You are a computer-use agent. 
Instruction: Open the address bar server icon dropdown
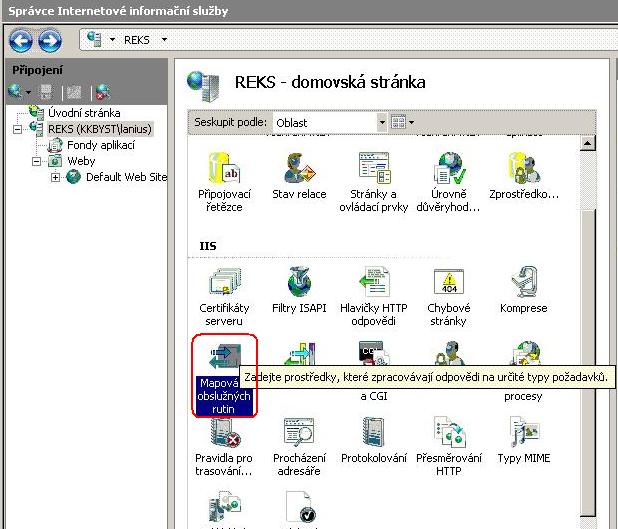(x=112, y=39)
